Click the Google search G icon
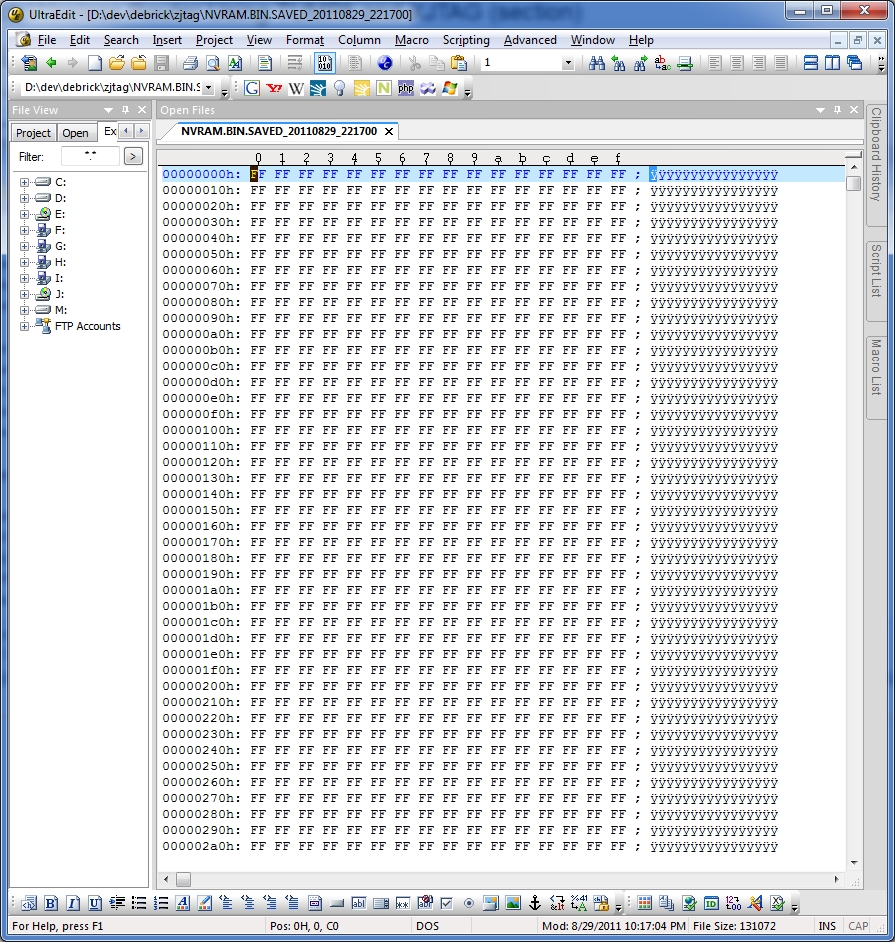895x942 pixels. [252, 88]
